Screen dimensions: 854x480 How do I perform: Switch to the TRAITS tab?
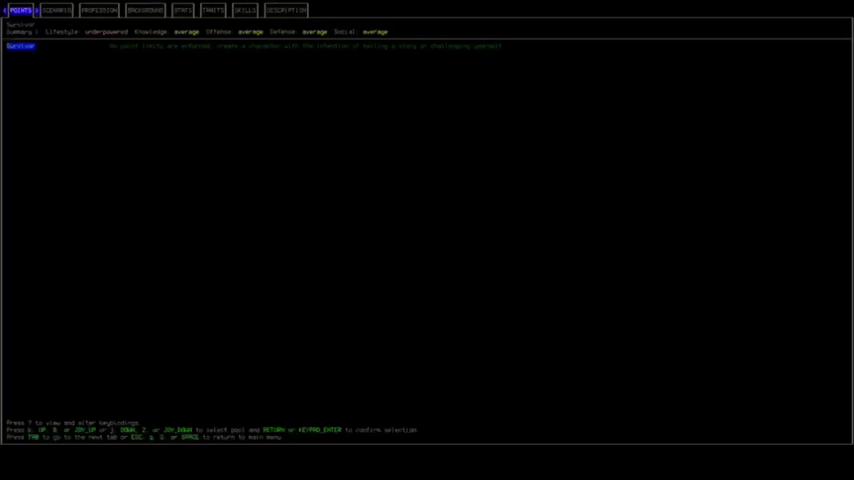pos(213,10)
